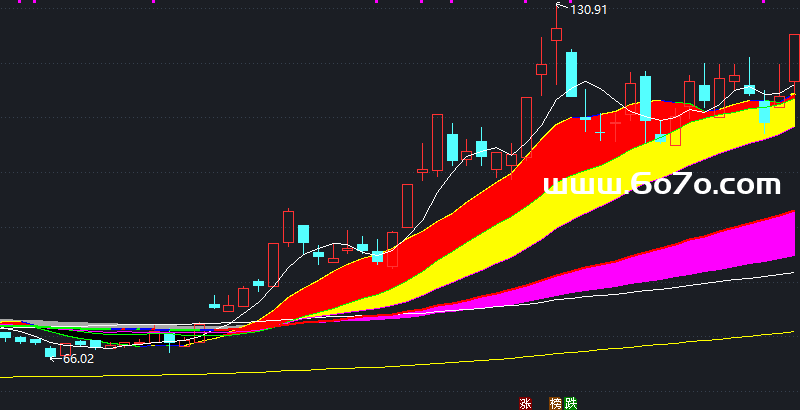Select the last red candlestick at right edge
Screen dimensions: 800x410
pos(793,60)
